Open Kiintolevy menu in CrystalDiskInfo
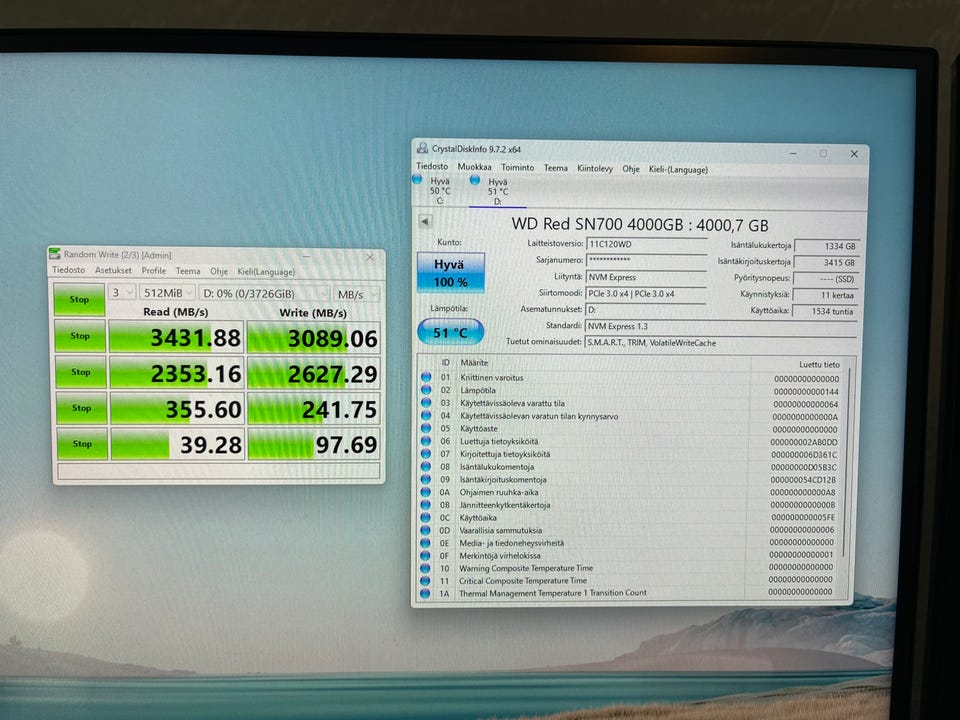Viewport: 960px width, 720px height. pyautogui.click(x=594, y=168)
